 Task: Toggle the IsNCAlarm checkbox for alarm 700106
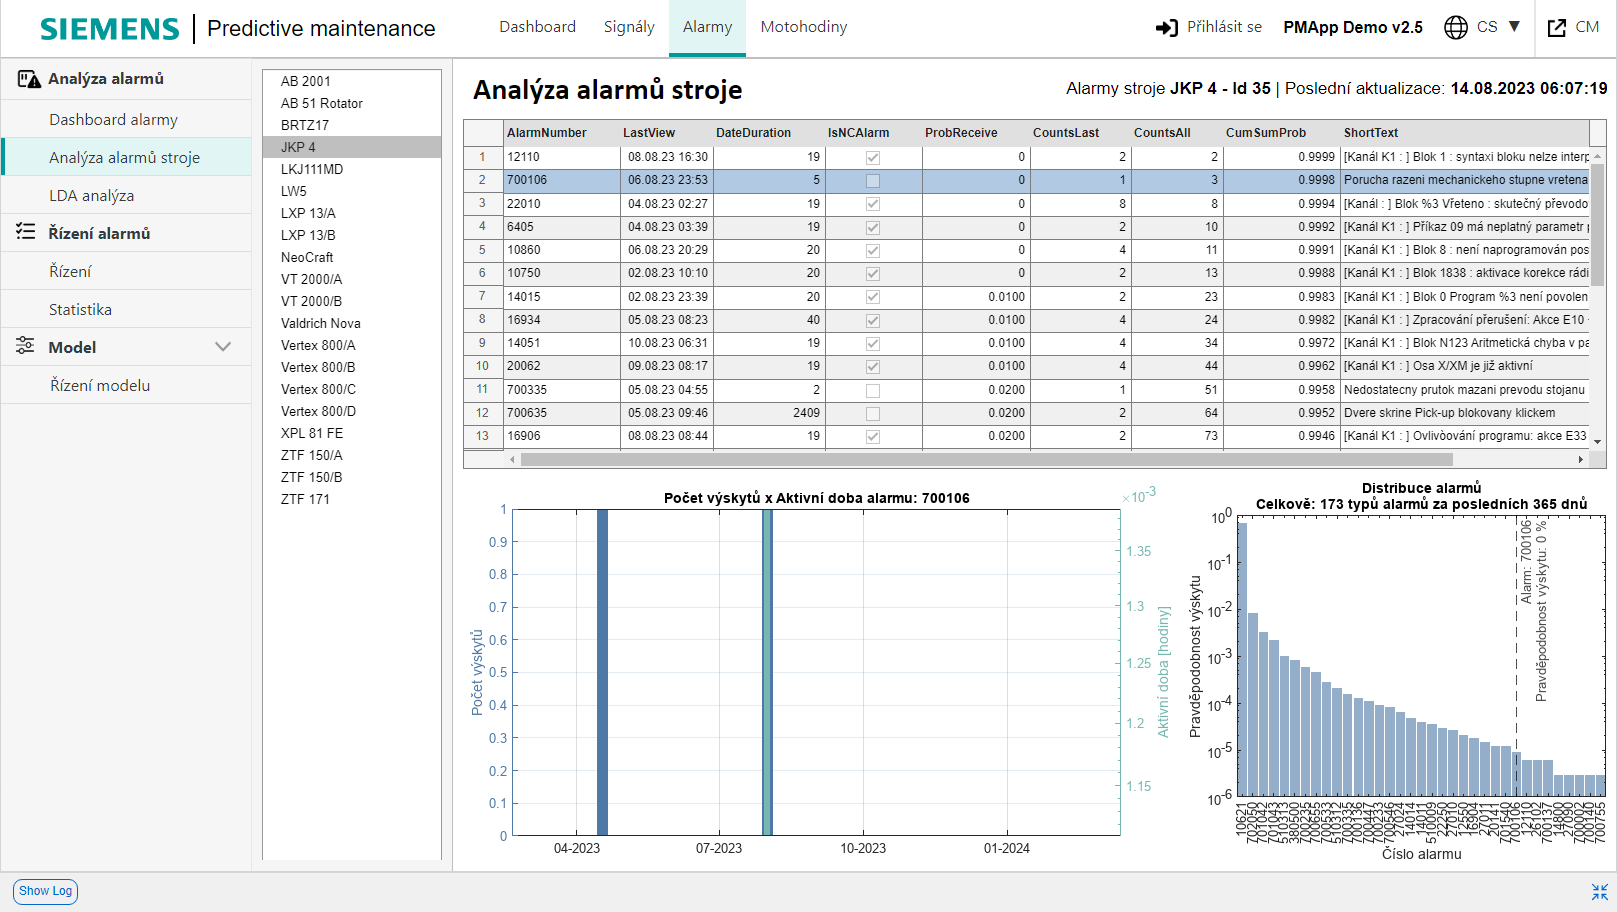click(871, 180)
